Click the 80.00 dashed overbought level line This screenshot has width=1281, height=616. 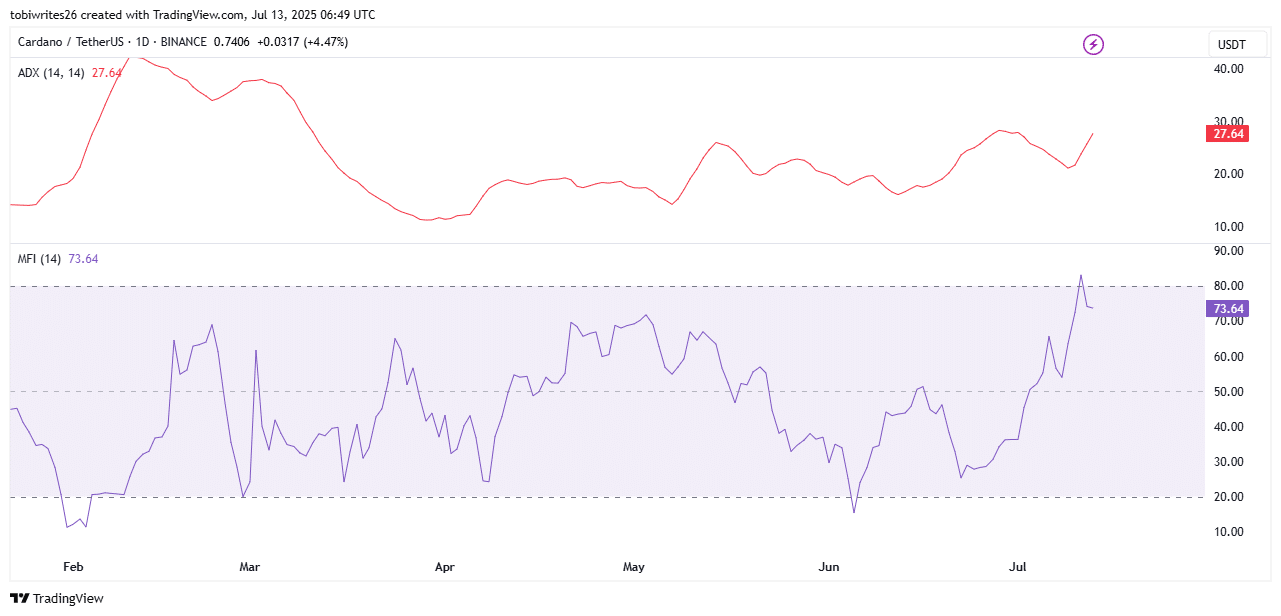pyautogui.click(x=600, y=288)
